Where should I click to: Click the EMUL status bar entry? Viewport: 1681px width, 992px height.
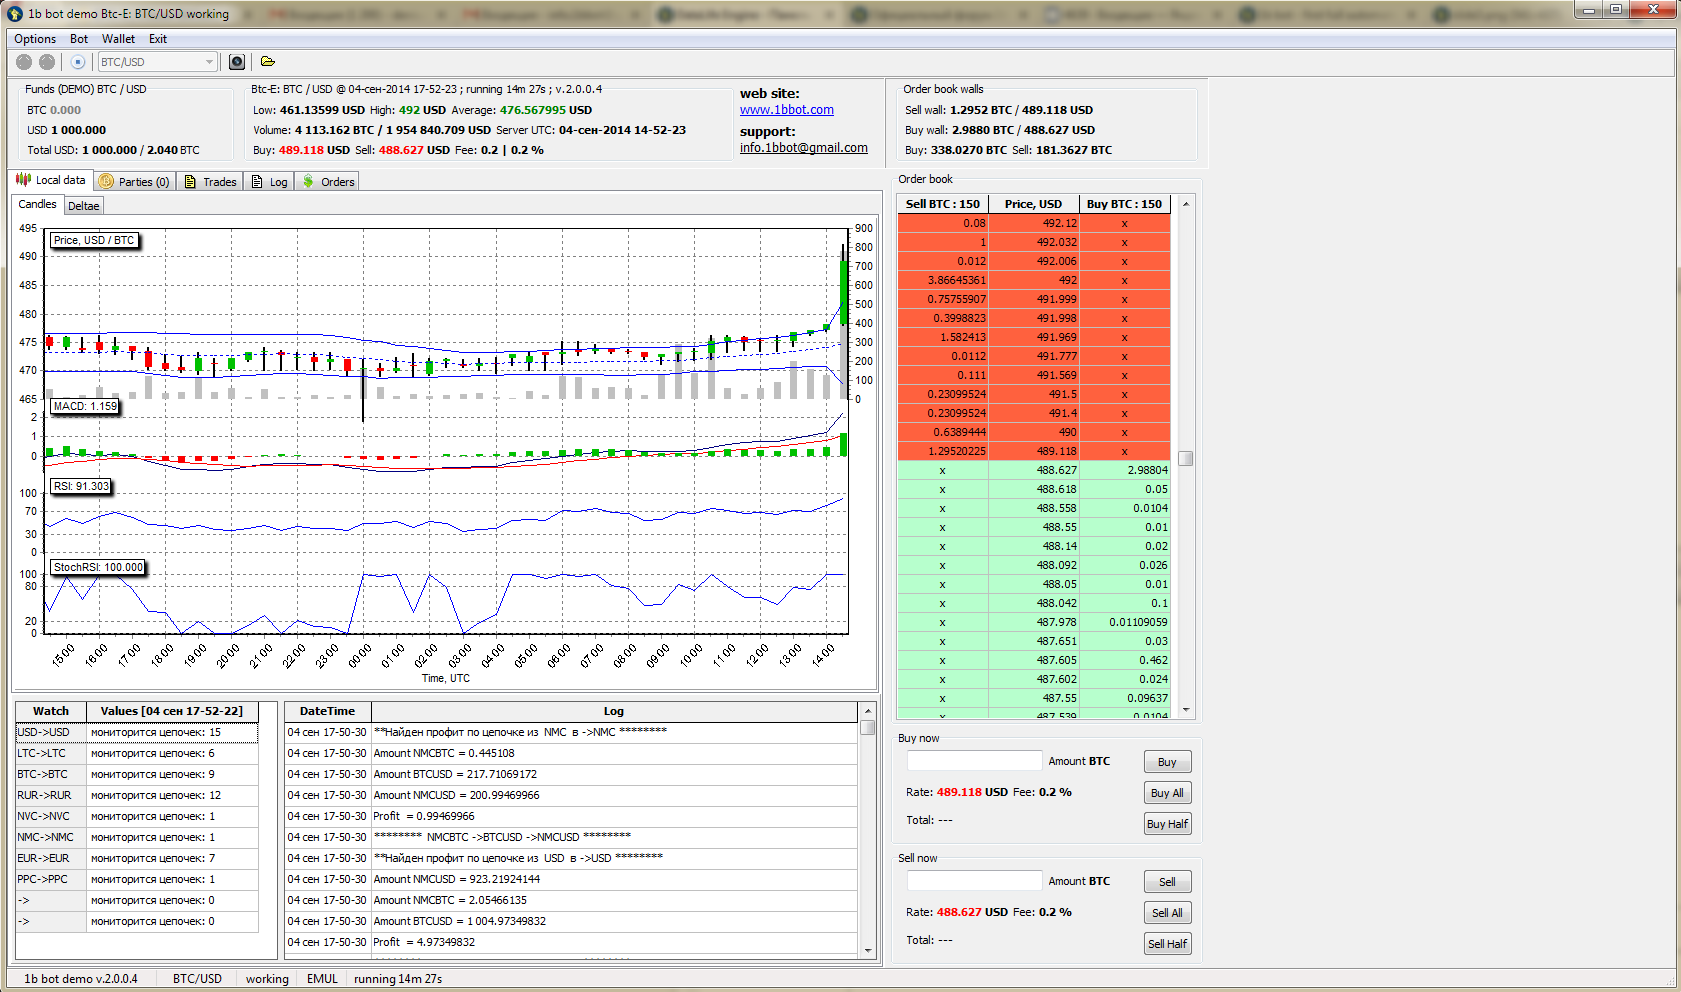click(322, 979)
